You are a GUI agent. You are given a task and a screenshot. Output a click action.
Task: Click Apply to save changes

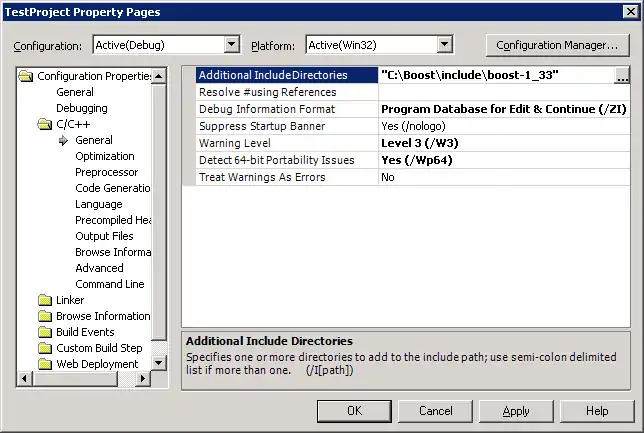(516, 411)
